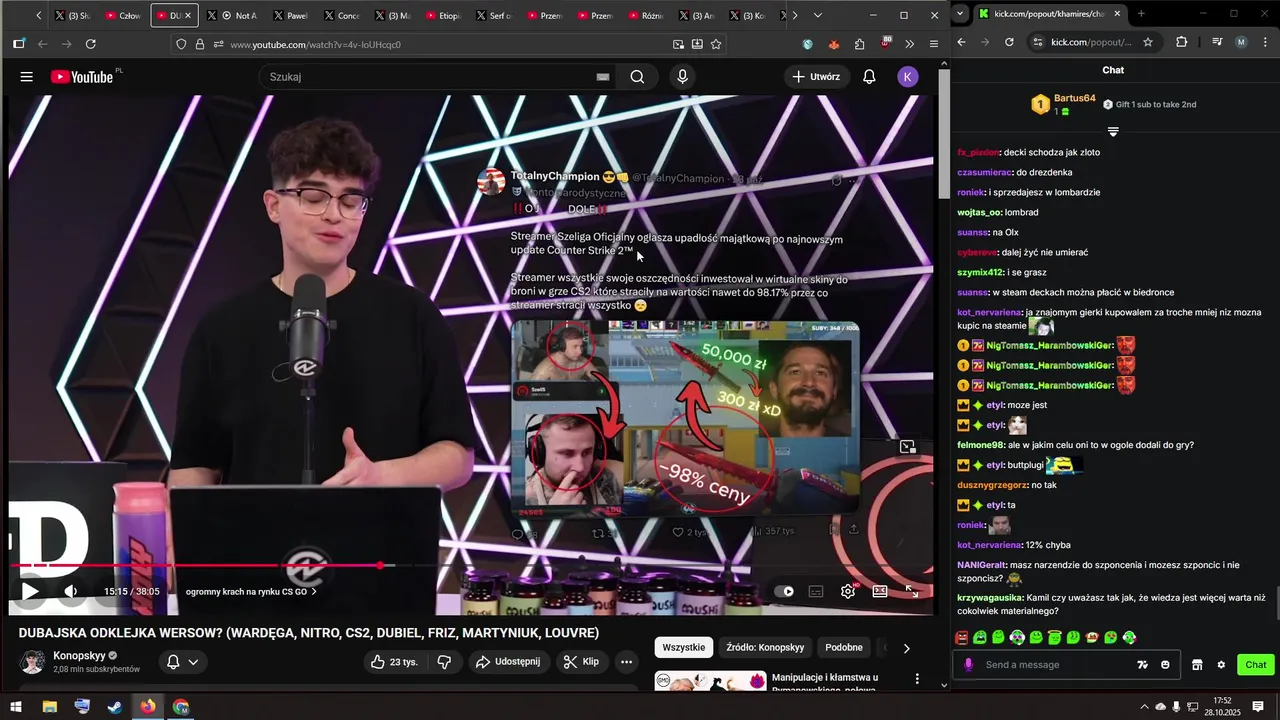The width and height of the screenshot is (1280, 720).
Task: Open Steam from the Windows taskbar
Action: tap(115, 707)
